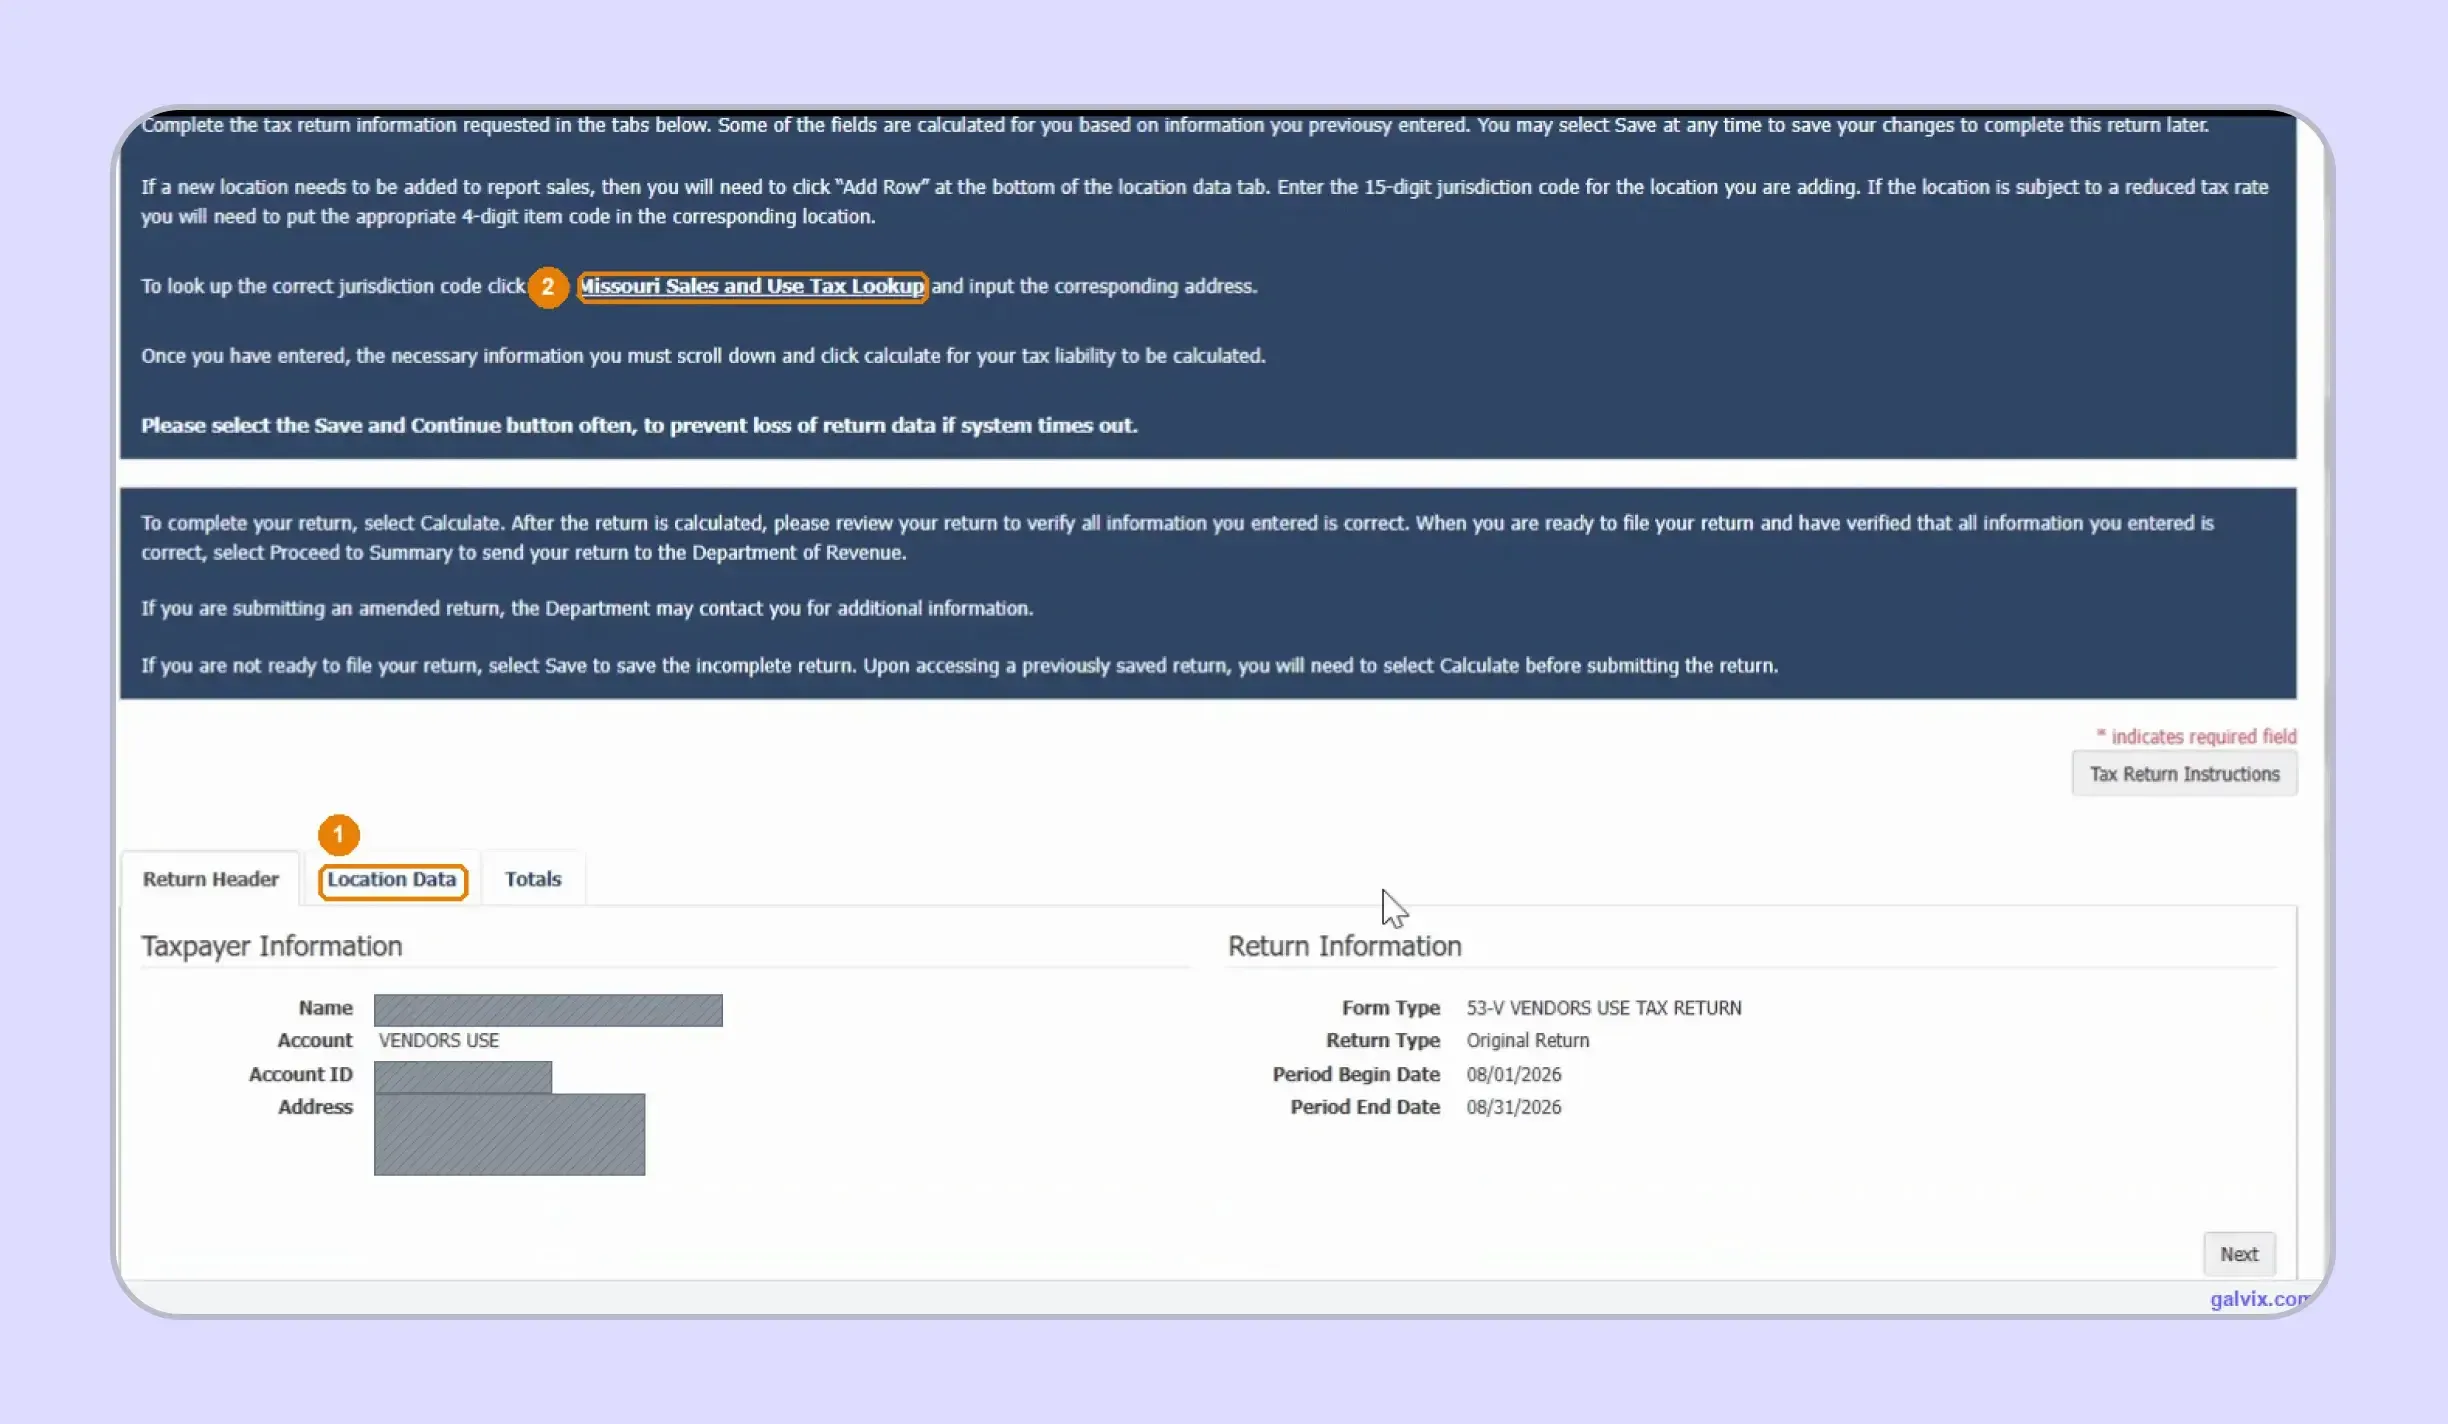Click '53-V VENDORS USE TAX RETURN' form type
This screenshot has width=2448, height=1424.
pyautogui.click(x=1604, y=1008)
